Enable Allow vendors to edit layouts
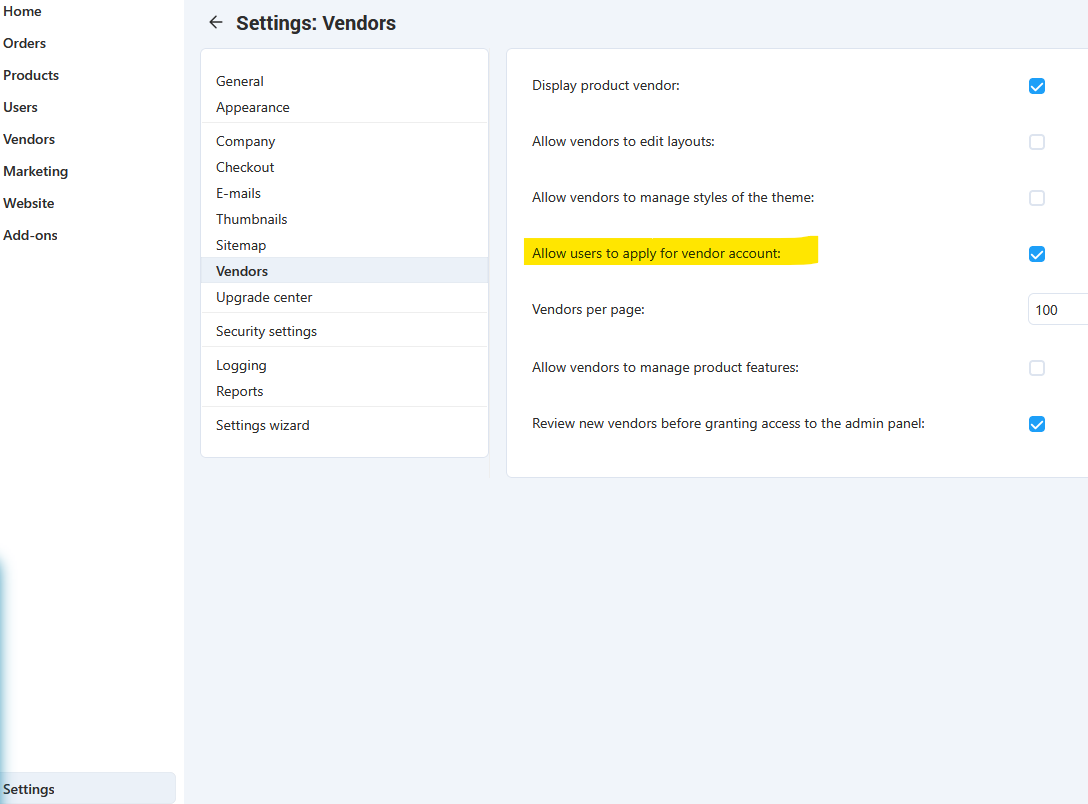 point(1037,142)
